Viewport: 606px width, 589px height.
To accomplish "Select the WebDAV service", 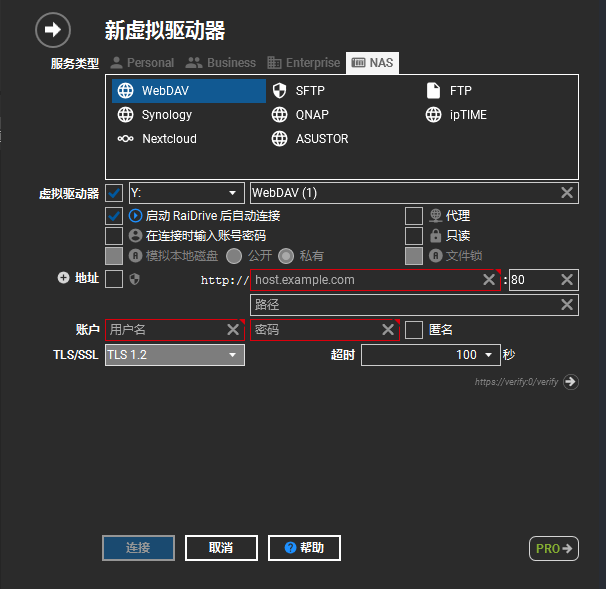I will [189, 91].
